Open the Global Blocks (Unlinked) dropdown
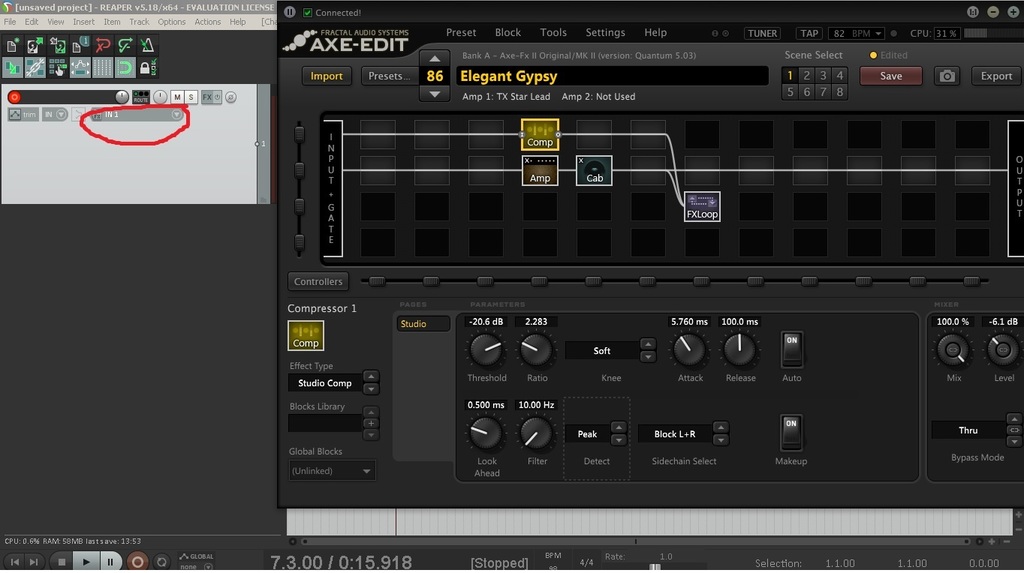 (332, 471)
